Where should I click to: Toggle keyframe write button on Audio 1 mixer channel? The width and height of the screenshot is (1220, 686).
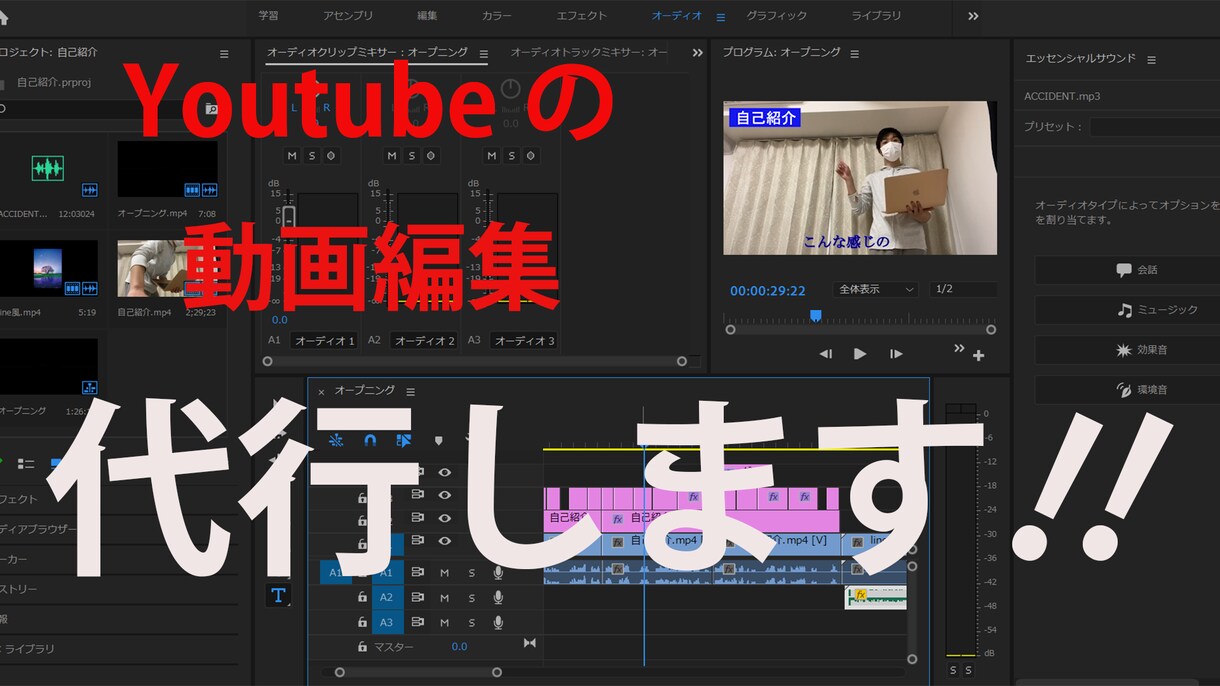point(332,156)
